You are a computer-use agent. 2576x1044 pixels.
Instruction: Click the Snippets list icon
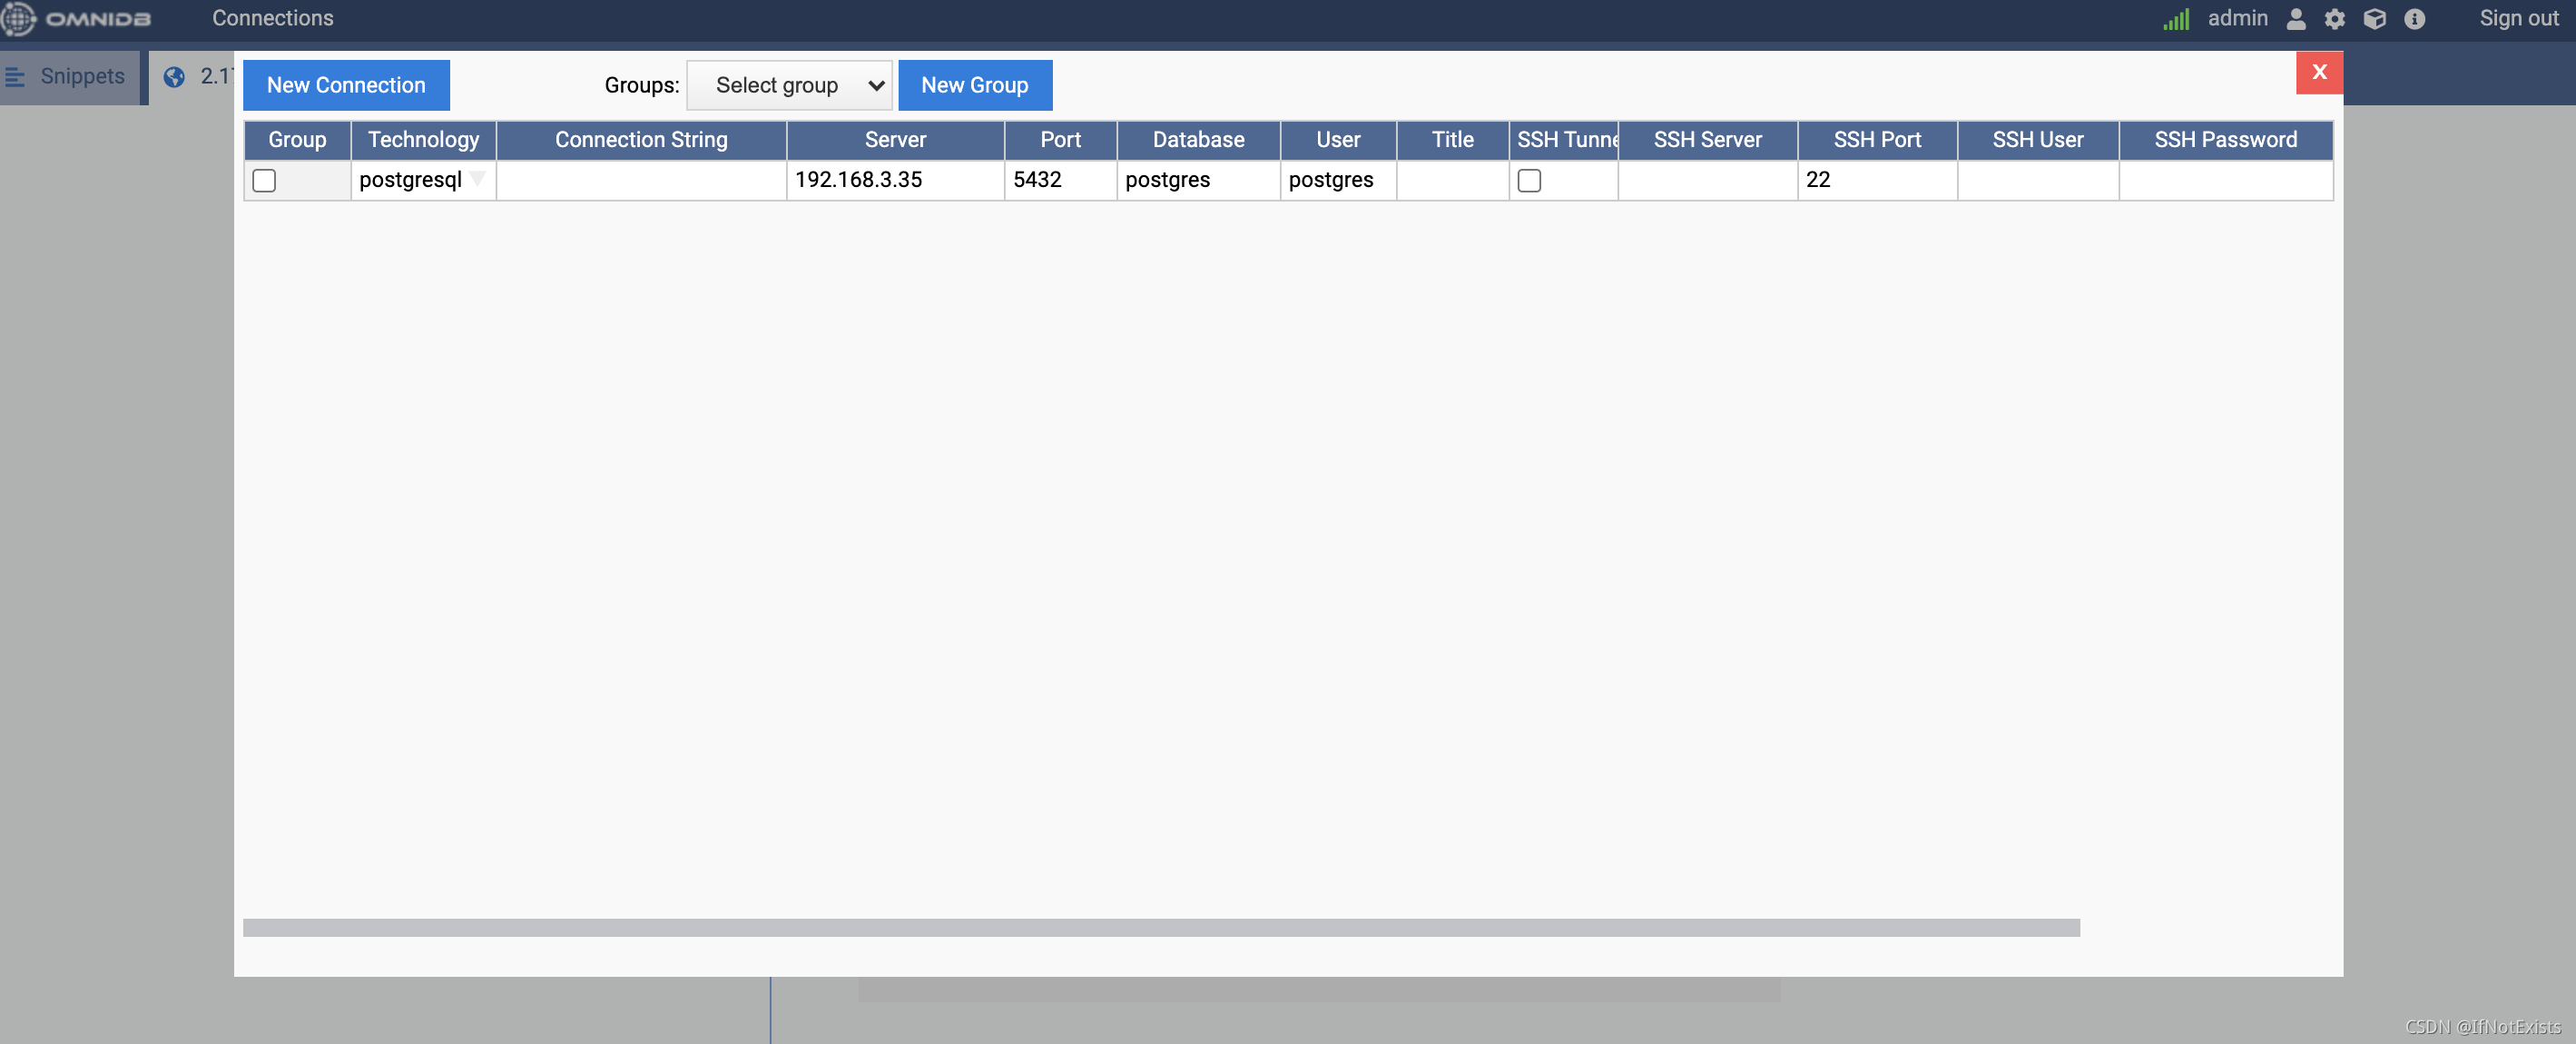(15, 77)
